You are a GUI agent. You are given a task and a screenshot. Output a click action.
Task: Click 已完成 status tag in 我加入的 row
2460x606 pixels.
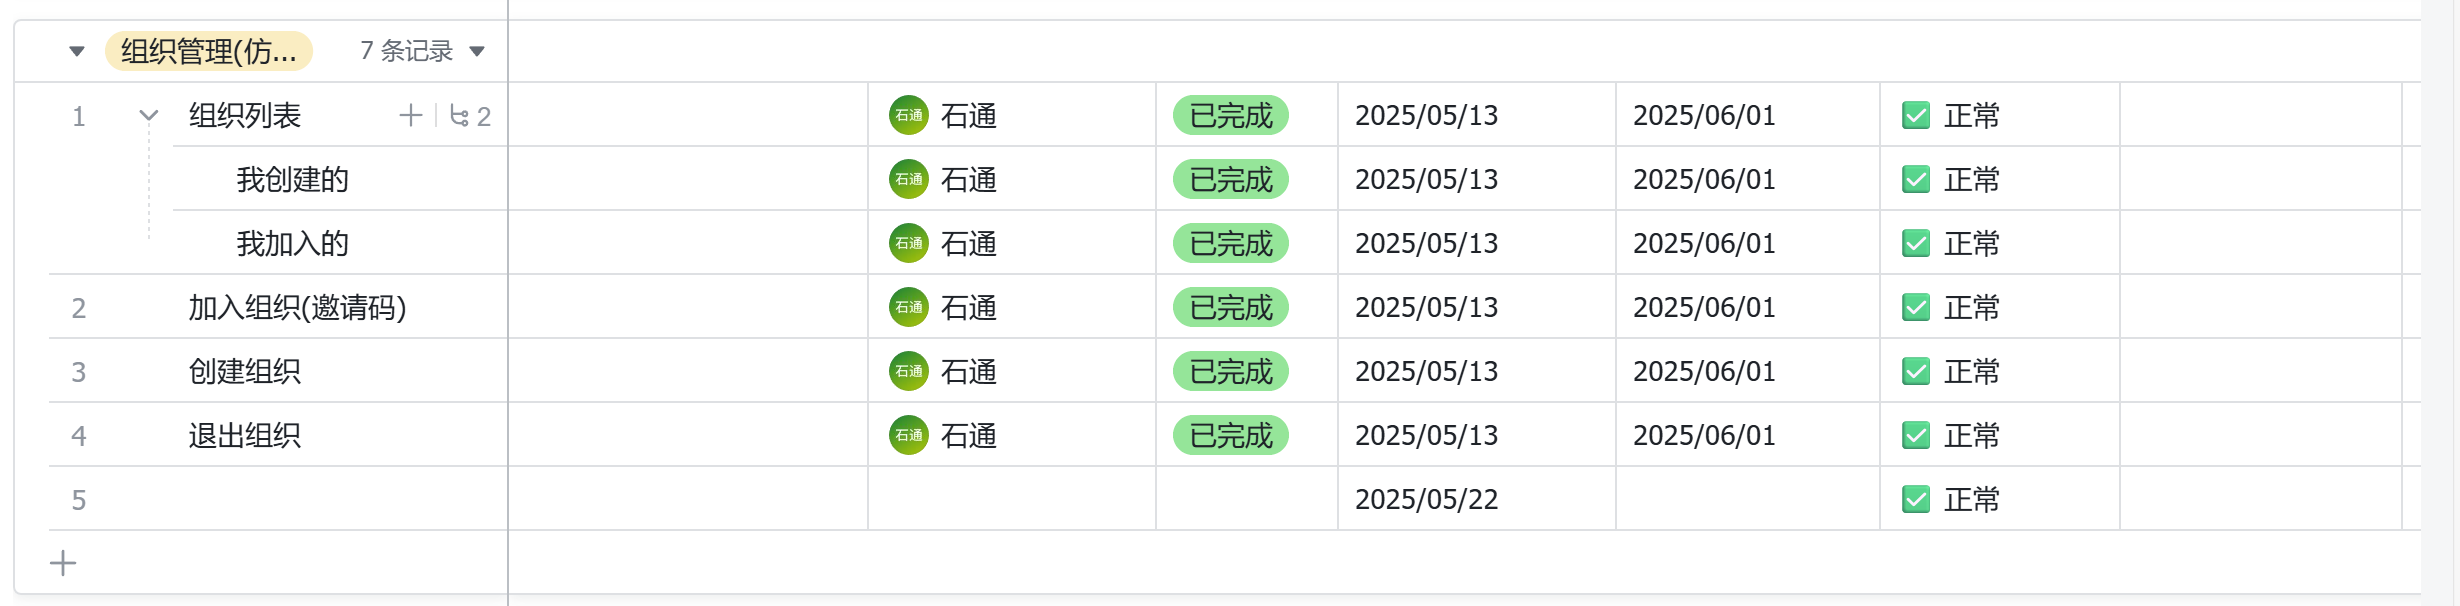[1231, 244]
